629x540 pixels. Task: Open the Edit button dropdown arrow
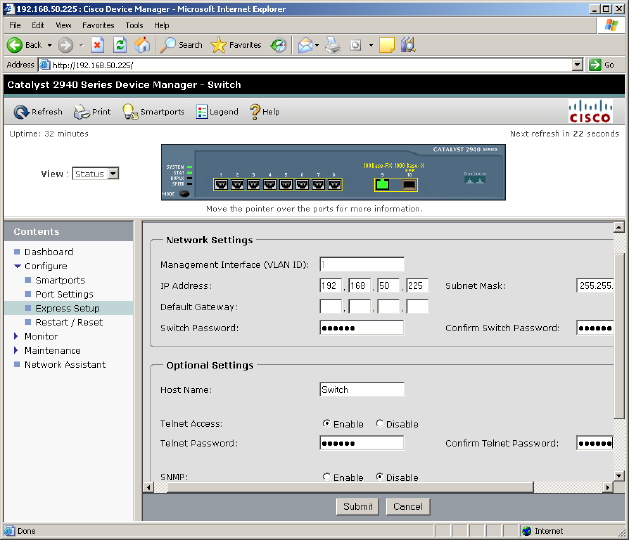[x=371, y=45]
